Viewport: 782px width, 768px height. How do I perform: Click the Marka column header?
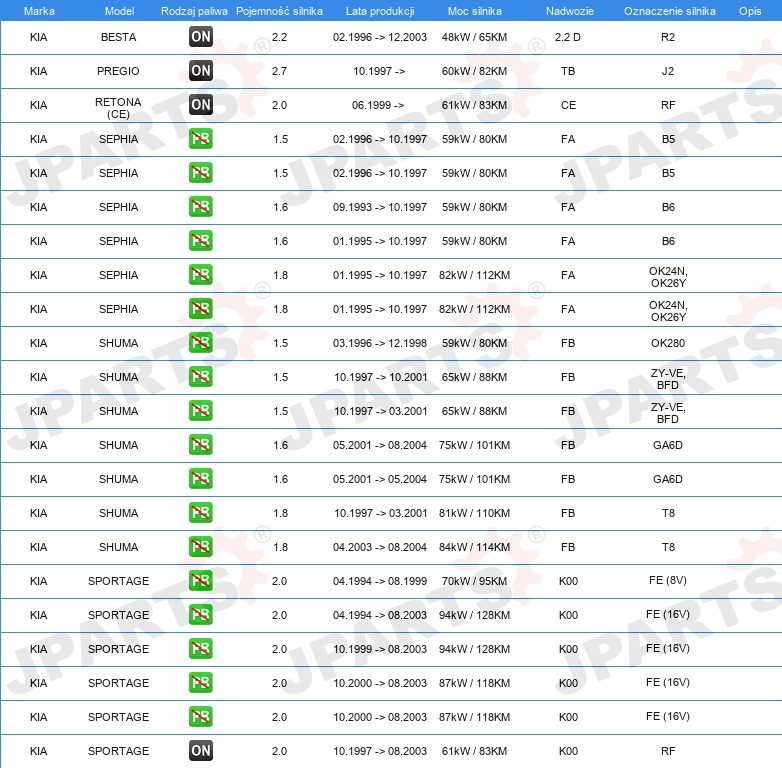(x=39, y=11)
